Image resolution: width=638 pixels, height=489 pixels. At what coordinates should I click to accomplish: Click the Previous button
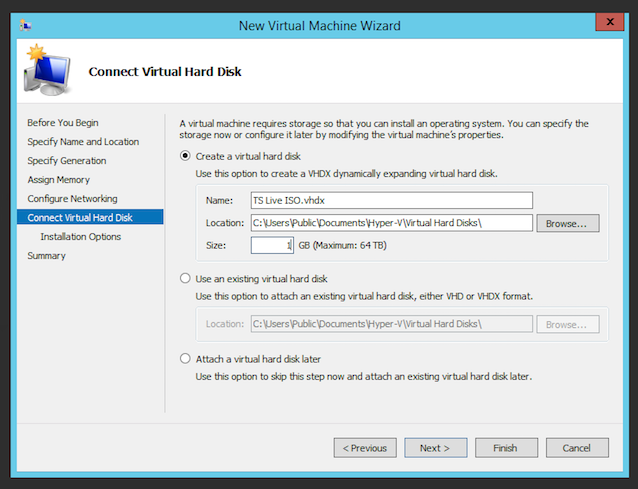tap(365, 448)
